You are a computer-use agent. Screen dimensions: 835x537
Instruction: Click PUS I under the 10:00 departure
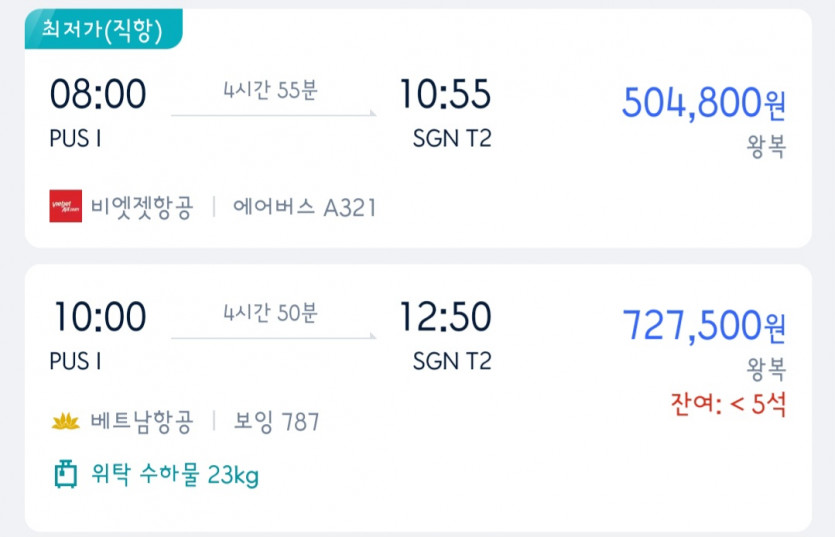pyautogui.click(x=75, y=361)
